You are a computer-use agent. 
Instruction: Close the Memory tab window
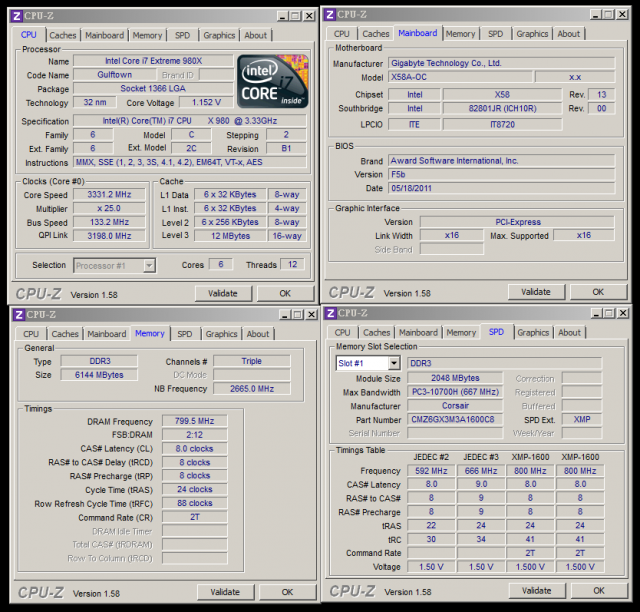tap(311, 314)
